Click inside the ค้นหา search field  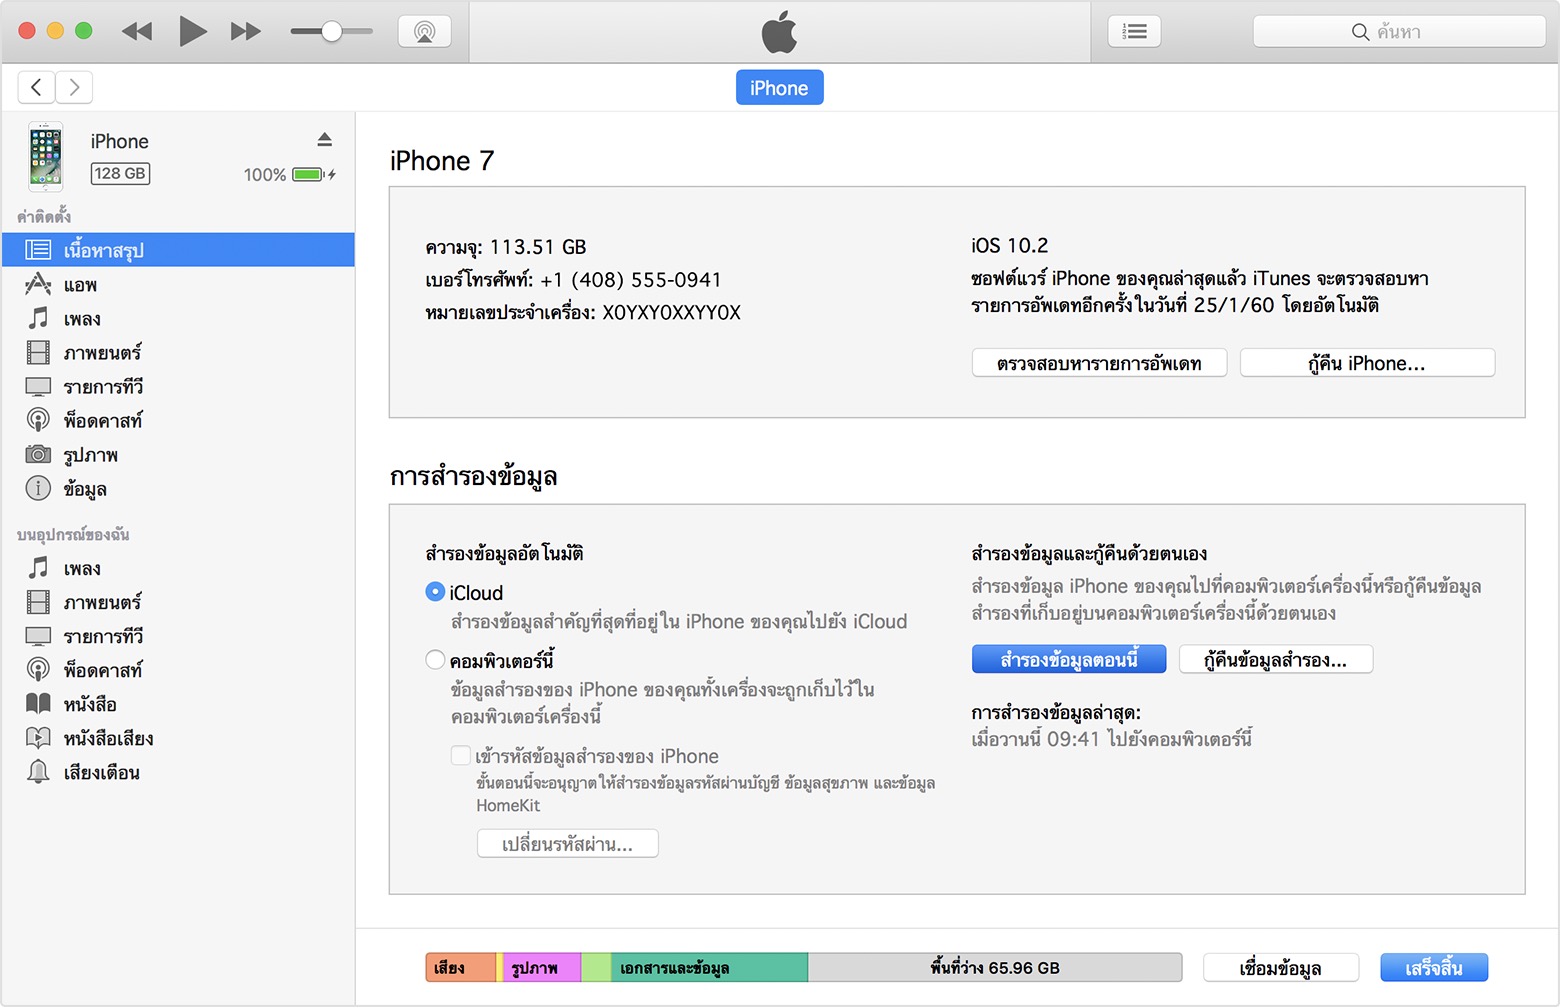pyautogui.click(x=1398, y=31)
